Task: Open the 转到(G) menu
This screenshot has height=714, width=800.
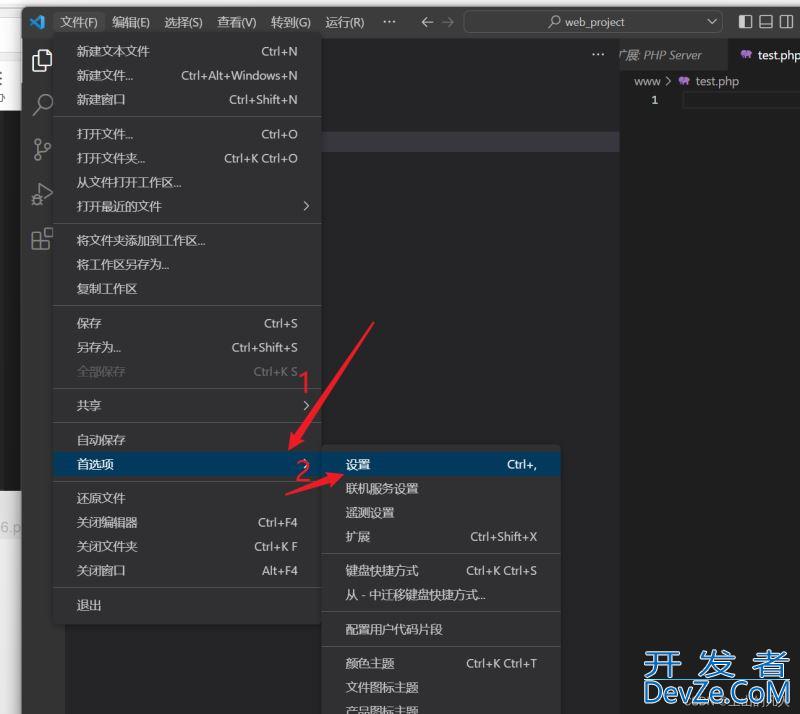Action: (291, 22)
